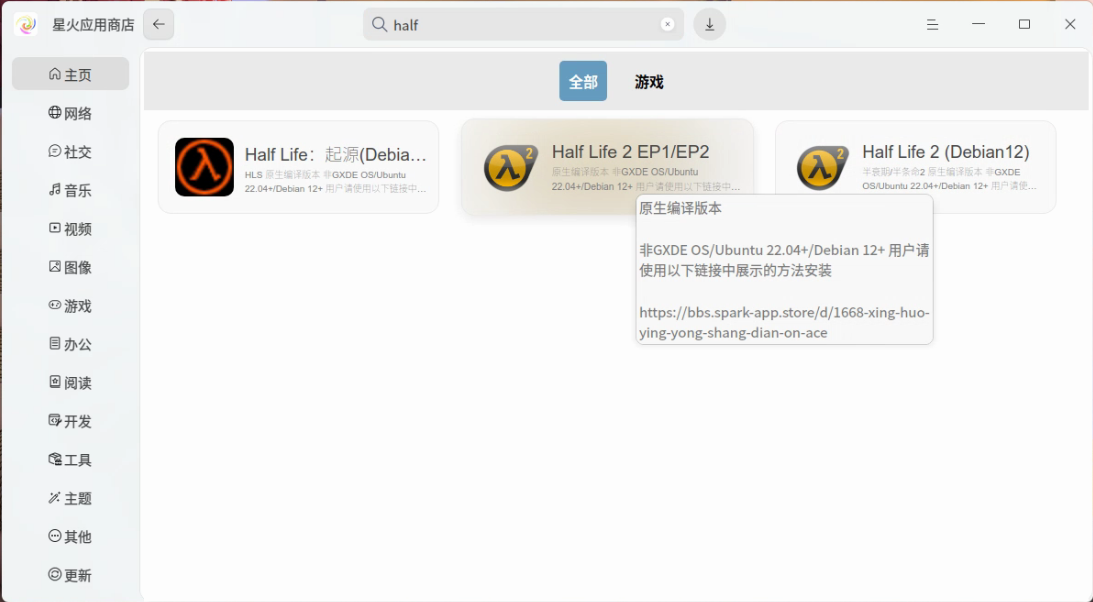1093x602 pixels.
Task: Open the 游戏 sidebar category
Action: (x=70, y=305)
